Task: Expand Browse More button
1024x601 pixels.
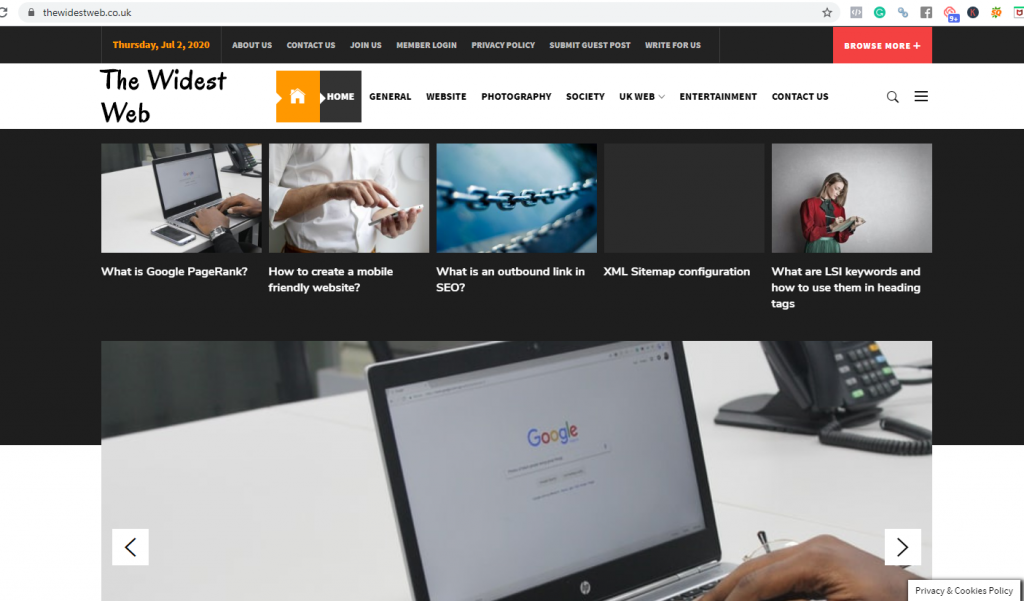Action: [x=882, y=45]
